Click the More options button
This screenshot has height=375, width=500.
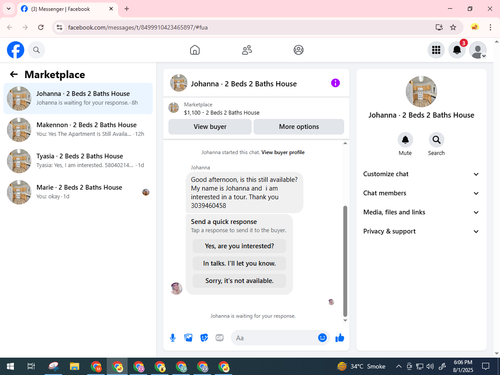[x=299, y=127]
